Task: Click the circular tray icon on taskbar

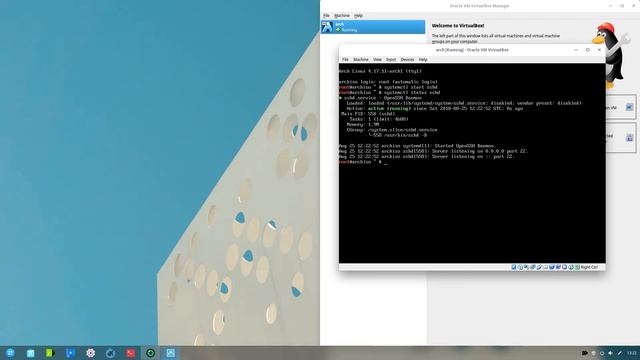Action: point(602,353)
